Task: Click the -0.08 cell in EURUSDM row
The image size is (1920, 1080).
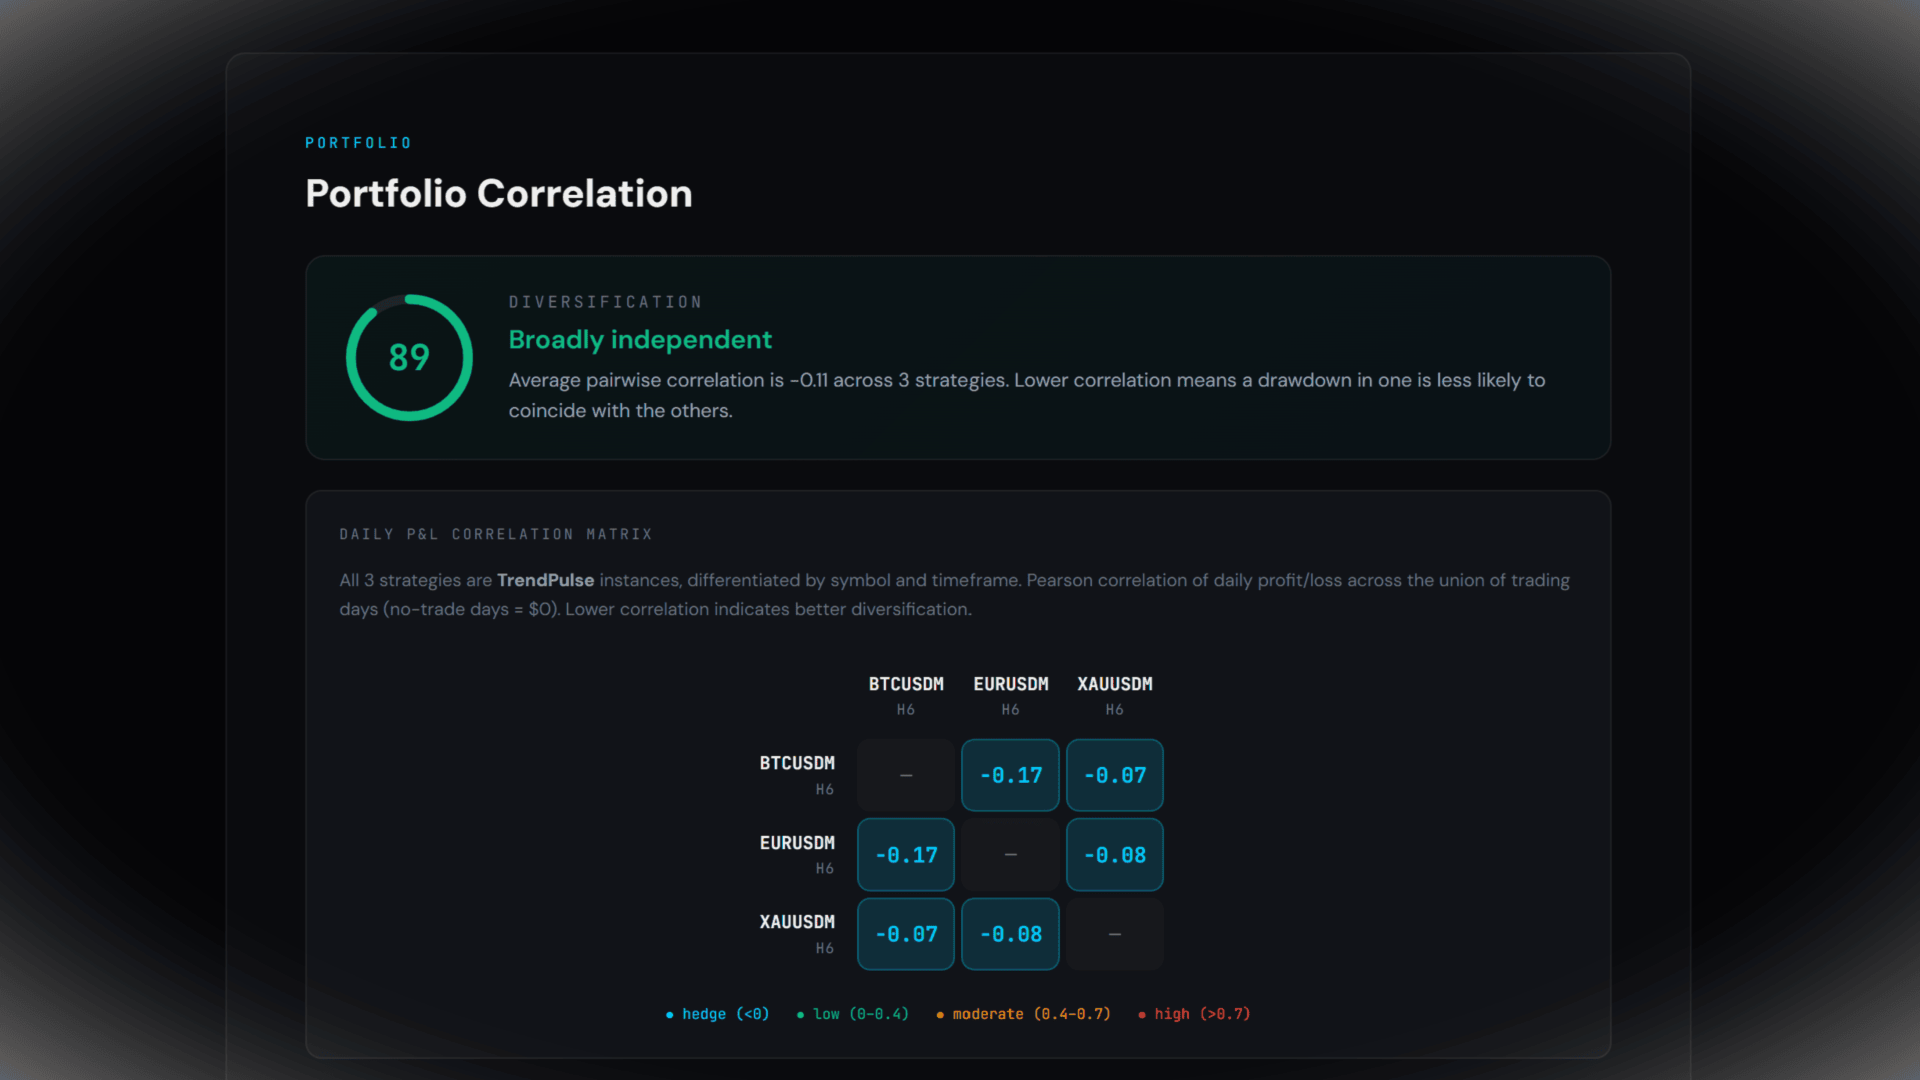Action: [1115, 855]
